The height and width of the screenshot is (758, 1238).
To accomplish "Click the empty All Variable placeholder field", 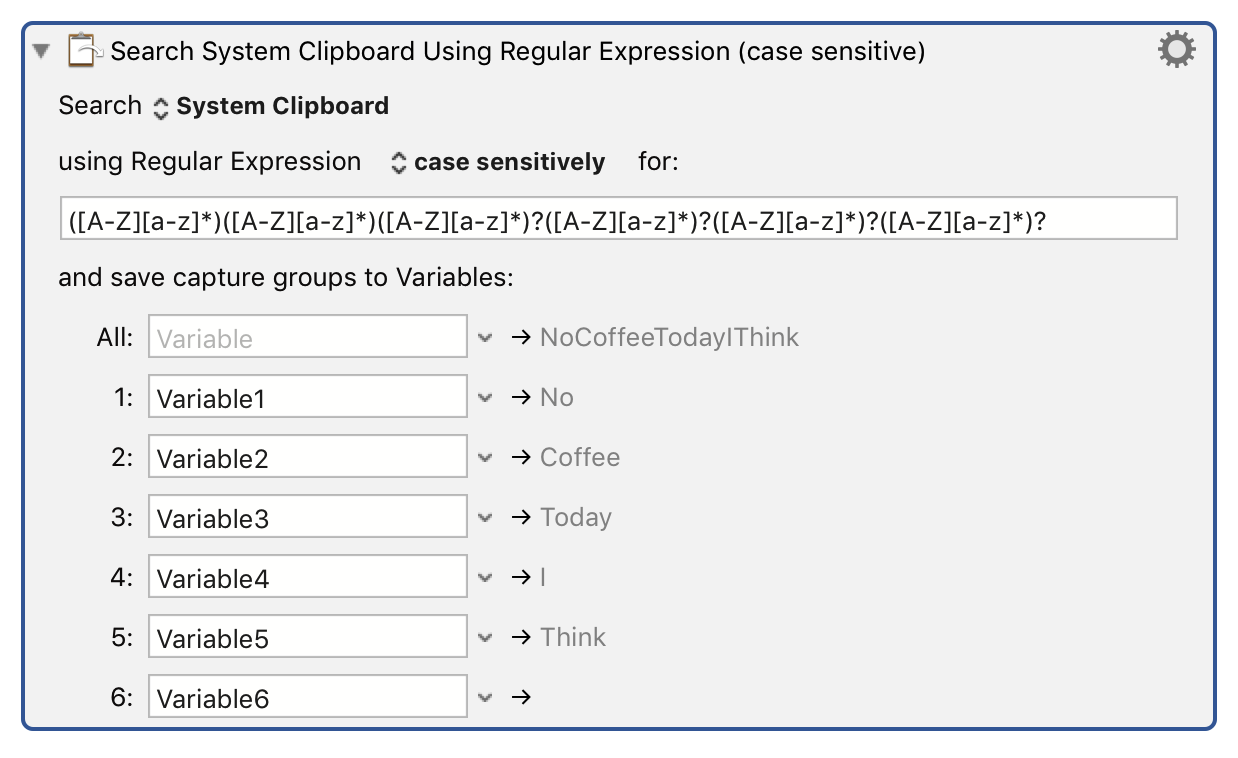I will [307, 337].
